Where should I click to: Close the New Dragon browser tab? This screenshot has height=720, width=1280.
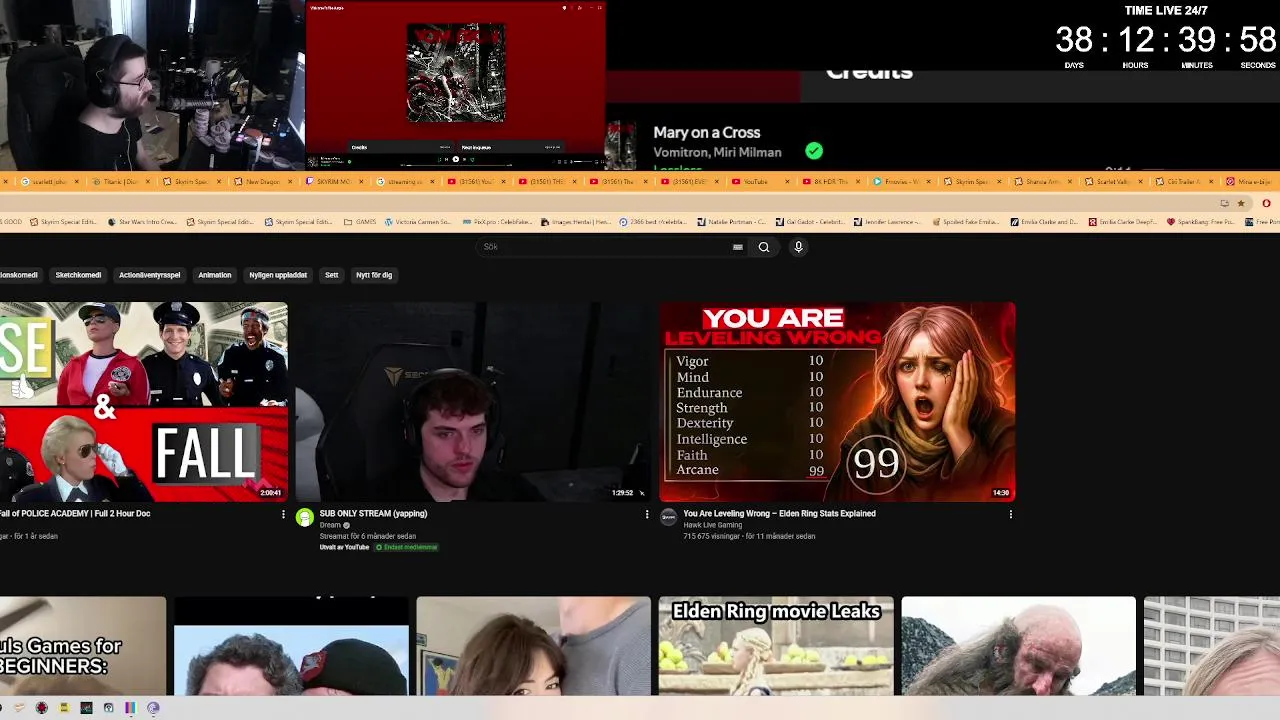click(292, 182)
